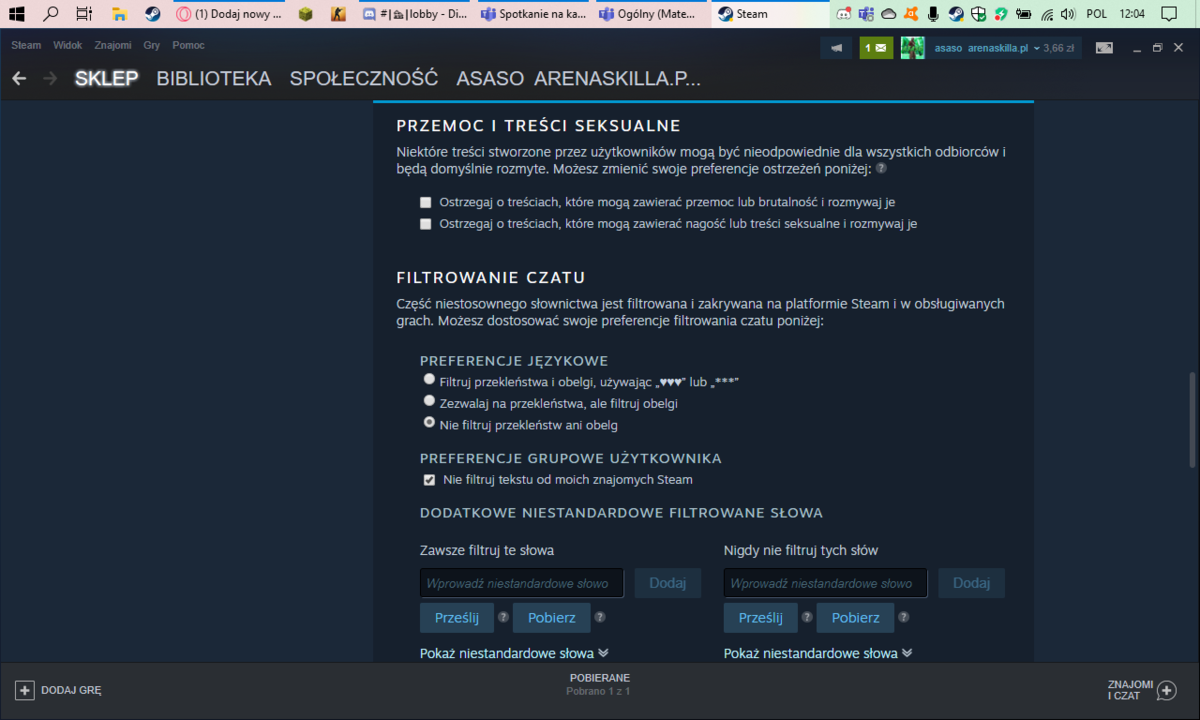This screenshot has height=720, width=1200.
Task: Click the plus icon next to Dodaj grę
Action: [25, 690]
